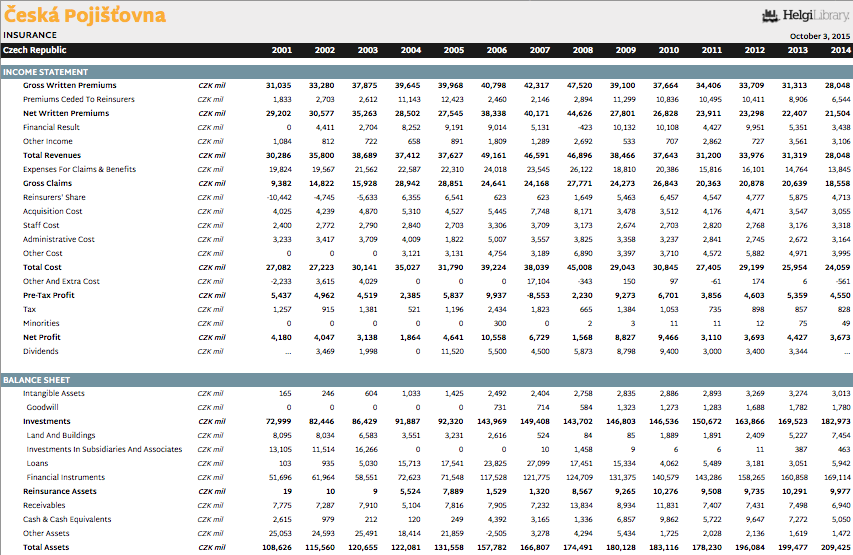Viewport: 853px width, 555px height.
Task: Click the Czech Republic header label
Action: pyautogui.click(x=35, y=50)
